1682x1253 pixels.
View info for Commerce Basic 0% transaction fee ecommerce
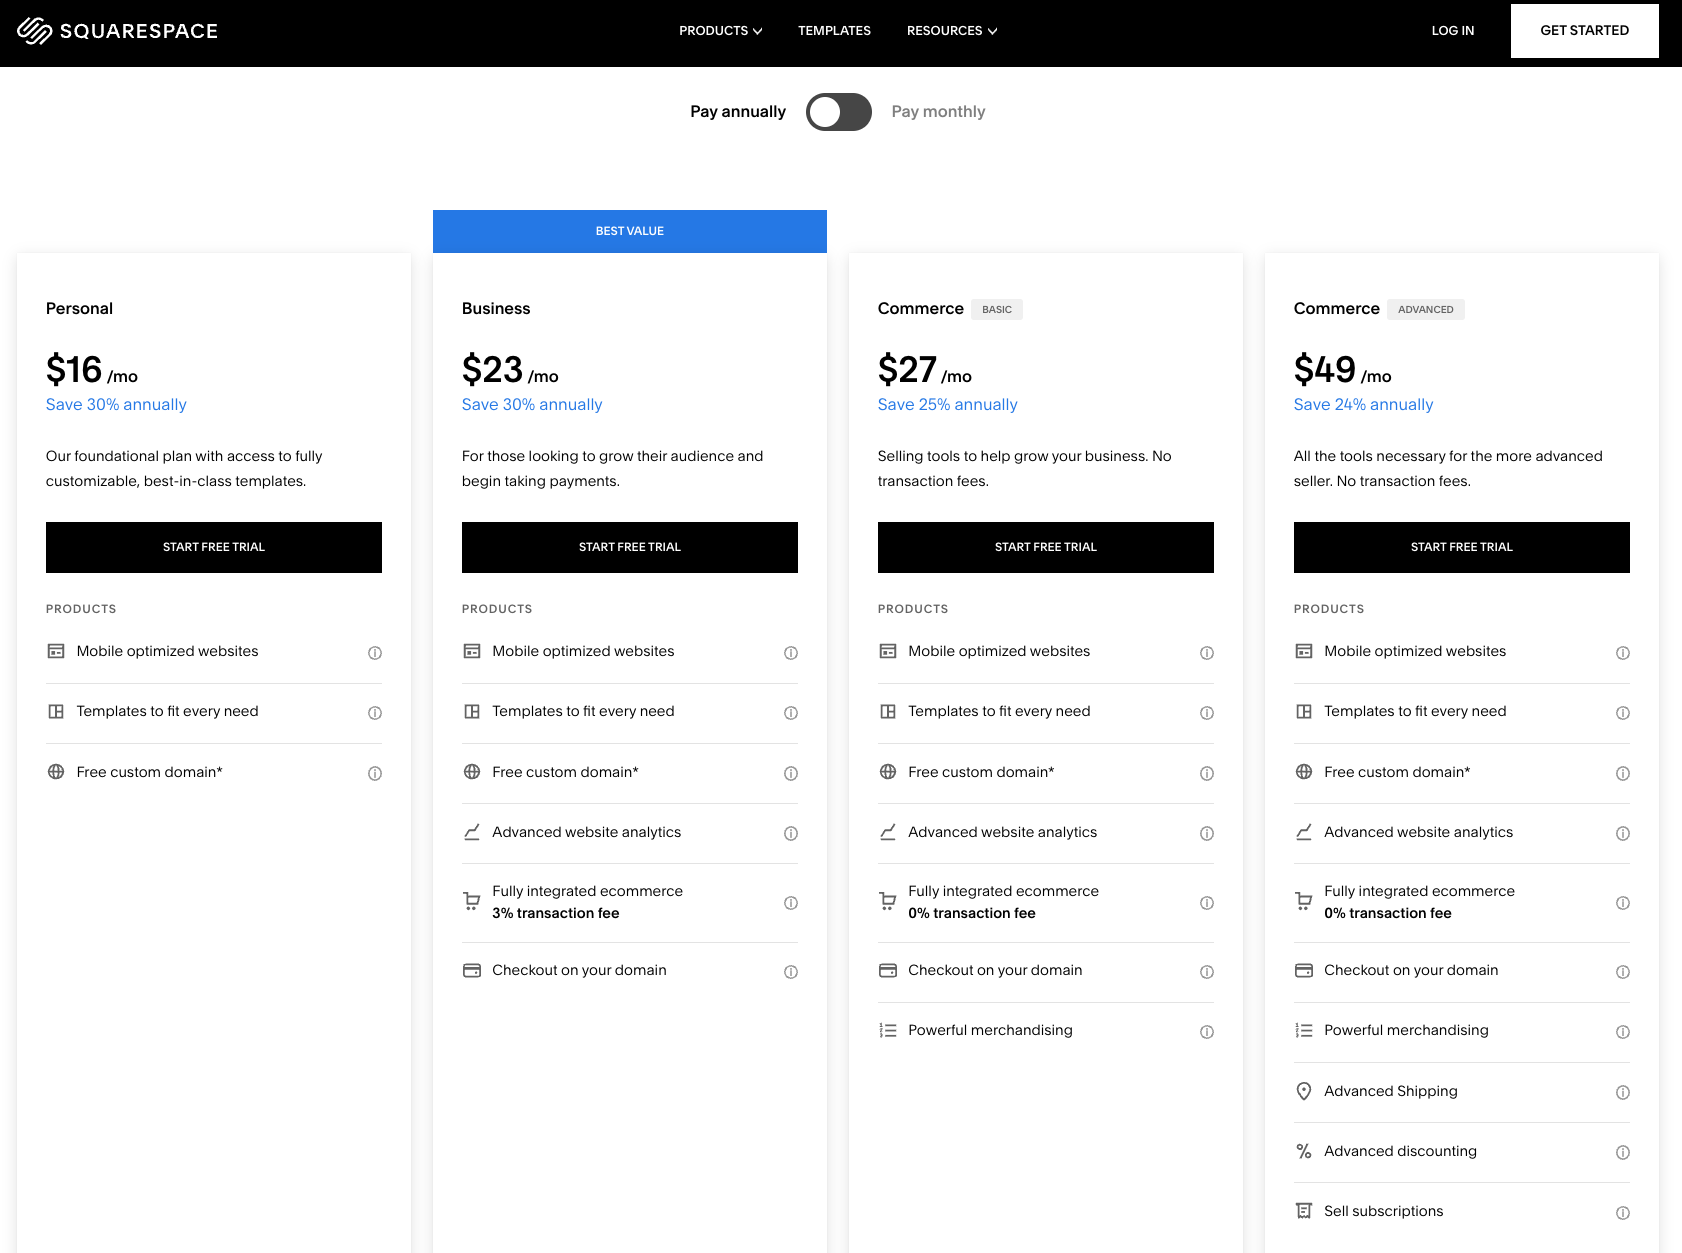click(x=1207, y=903)
